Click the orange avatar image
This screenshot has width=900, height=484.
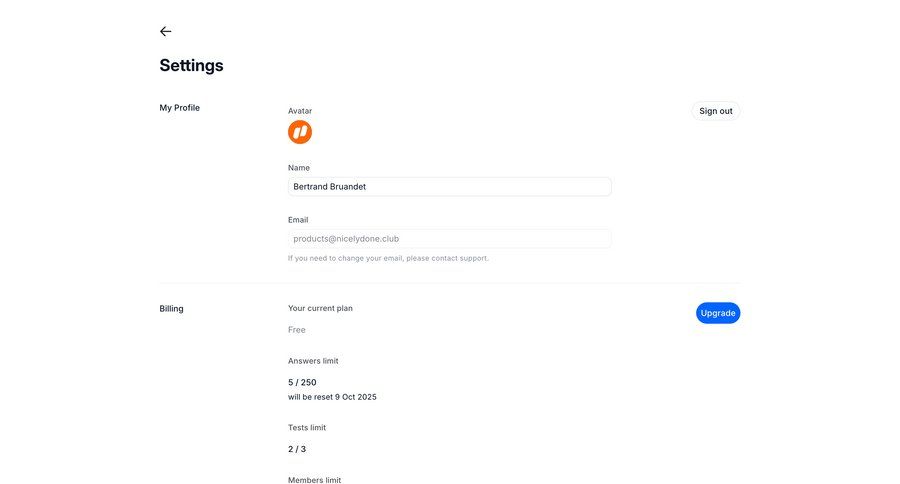point(300,132)
